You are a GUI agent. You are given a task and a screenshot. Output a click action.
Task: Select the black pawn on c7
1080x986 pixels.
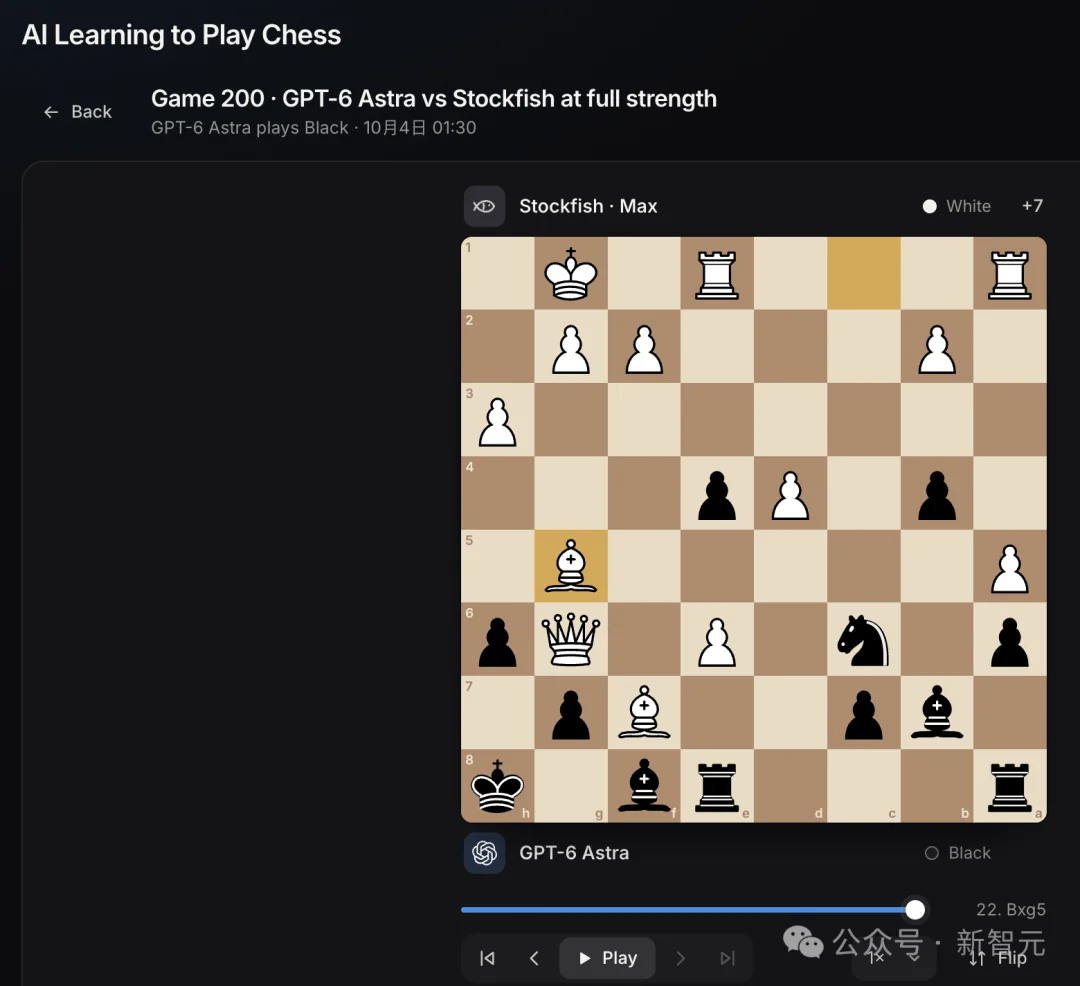click(864, 715)
